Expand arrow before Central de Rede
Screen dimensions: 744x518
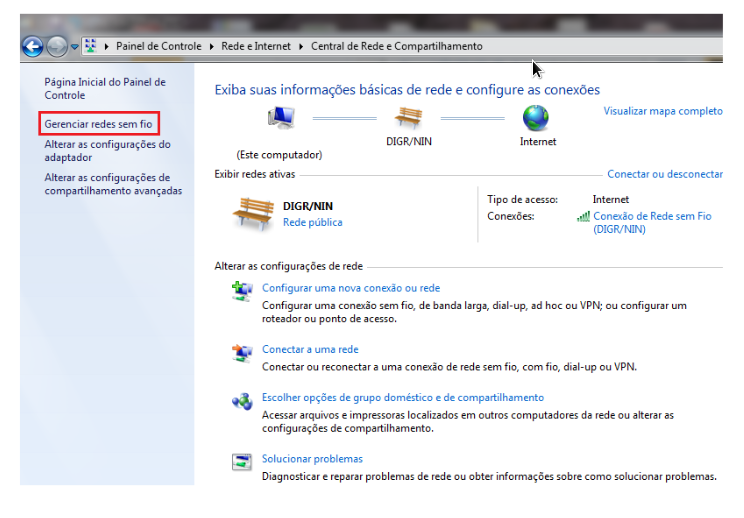point(301,46)
